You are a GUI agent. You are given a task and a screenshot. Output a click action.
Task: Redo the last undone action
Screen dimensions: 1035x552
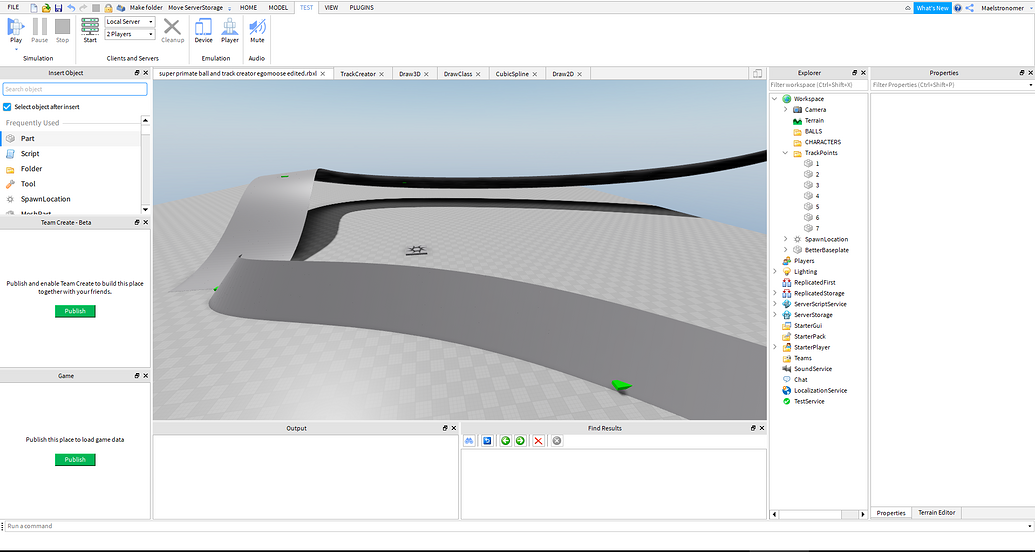point(83,8)
